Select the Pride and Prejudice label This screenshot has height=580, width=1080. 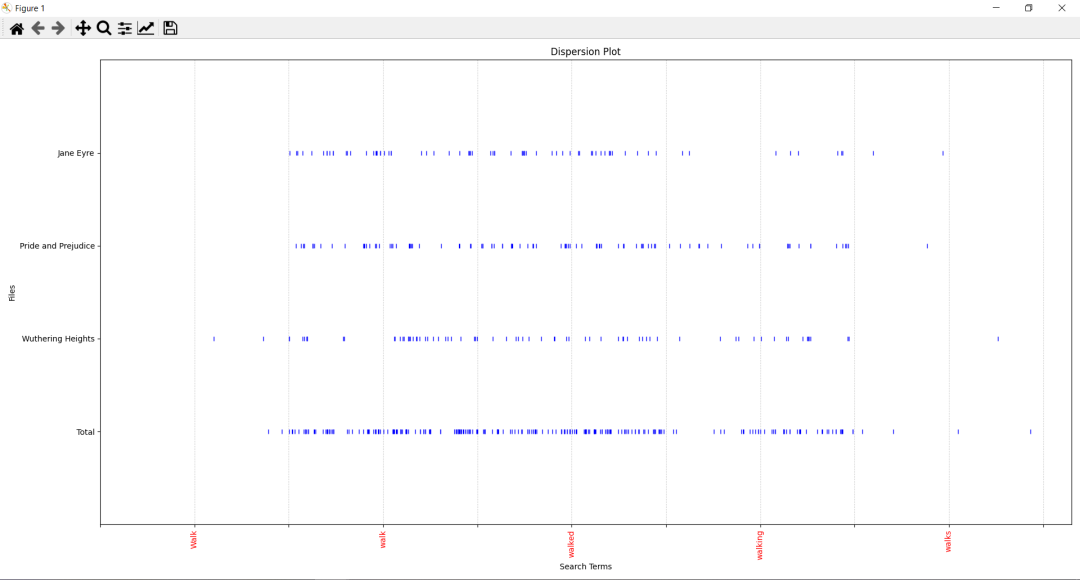(57, 246)
